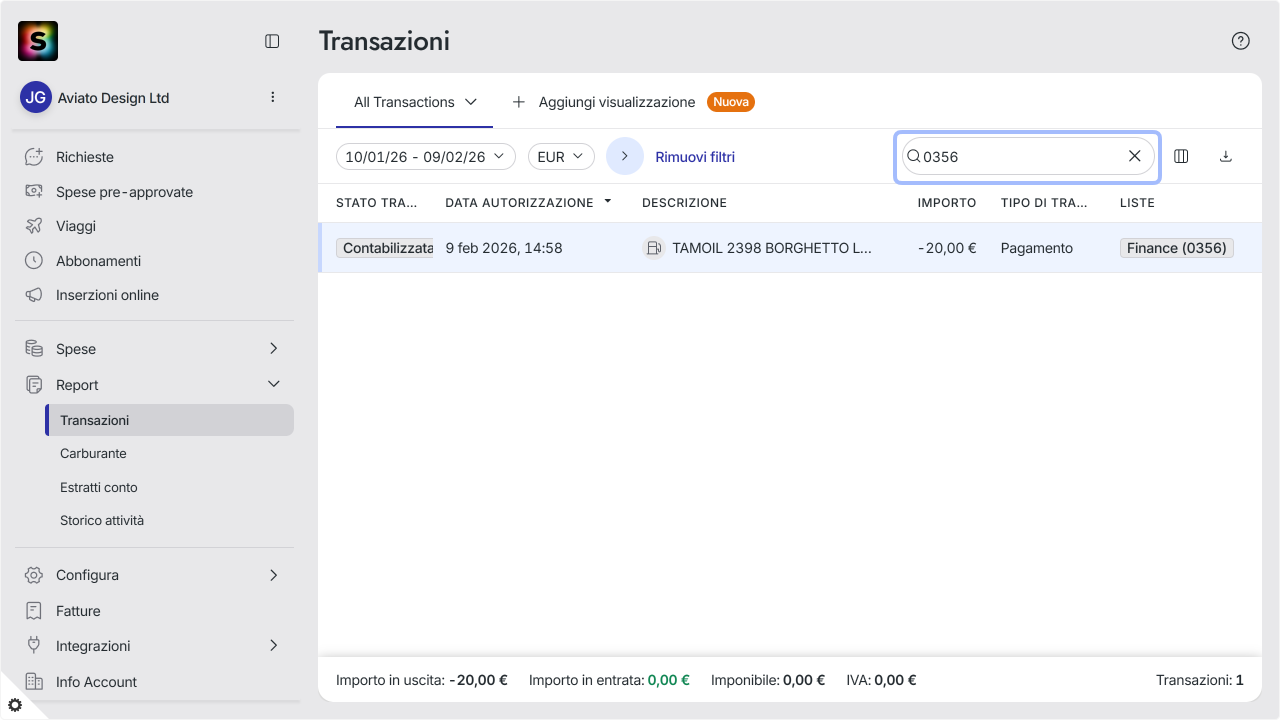
Task: Go to Transazioni in sidebar
Action: (x=170, y=420)
